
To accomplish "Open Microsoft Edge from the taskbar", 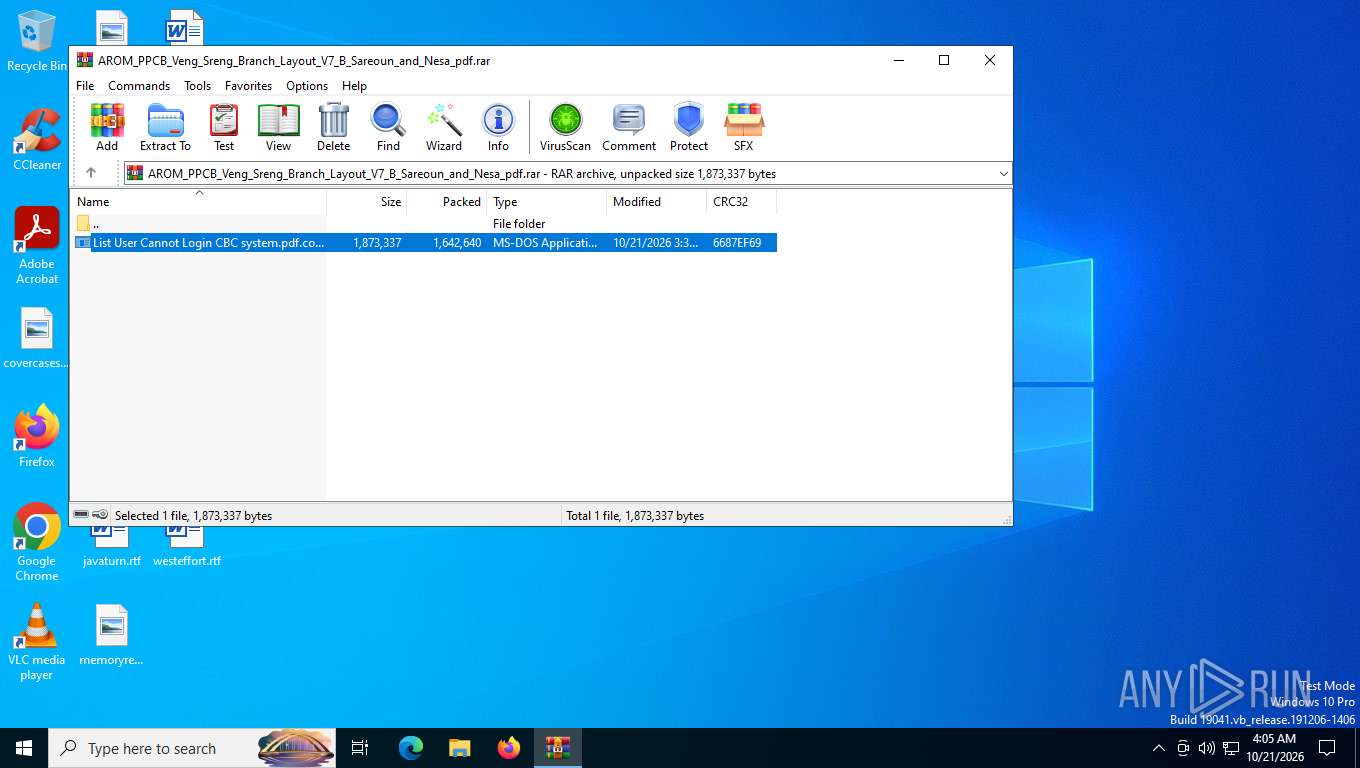I will (x=411, y=748).
